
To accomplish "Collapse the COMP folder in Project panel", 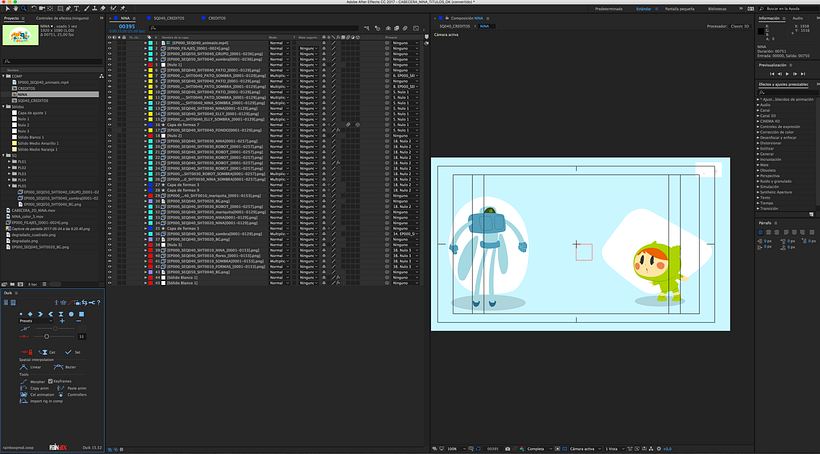I will 5,75.
